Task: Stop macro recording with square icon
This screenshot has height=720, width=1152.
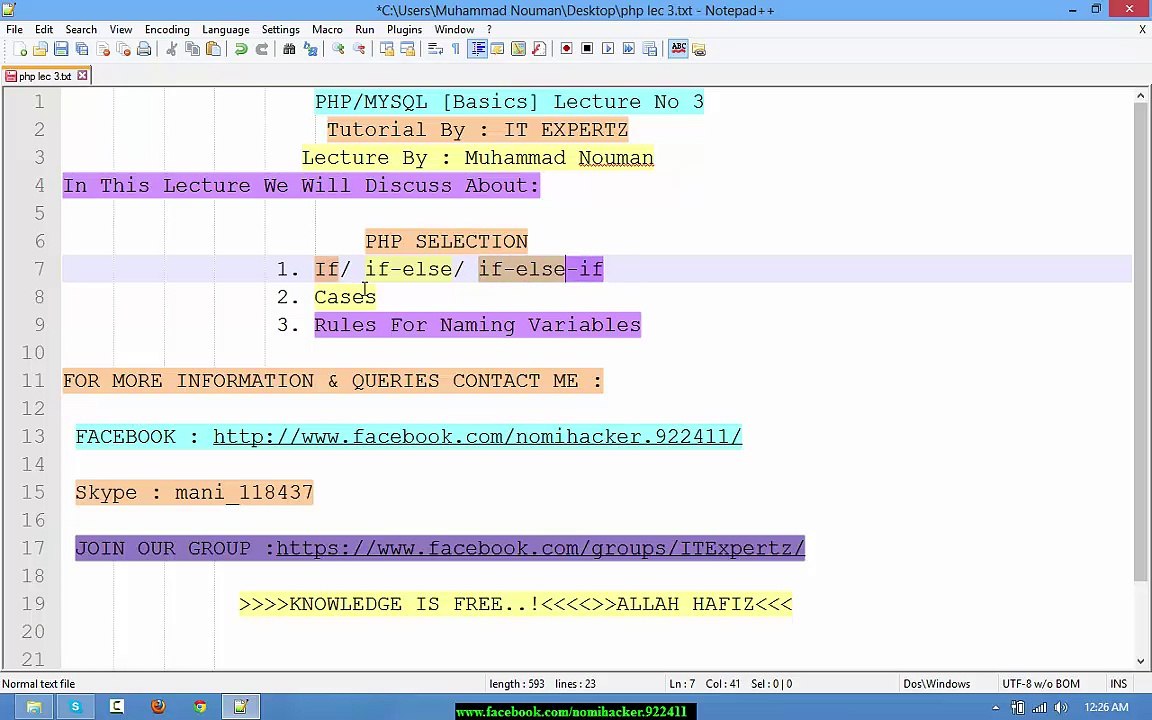Action: [x=587, y=49]
